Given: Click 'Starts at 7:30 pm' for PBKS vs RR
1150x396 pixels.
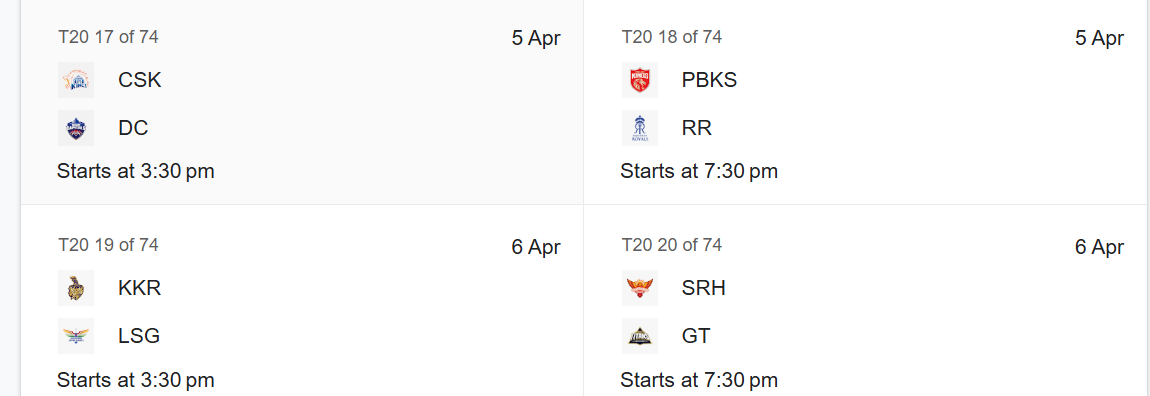Looking at the screenshot, I should tap(699, 172).
